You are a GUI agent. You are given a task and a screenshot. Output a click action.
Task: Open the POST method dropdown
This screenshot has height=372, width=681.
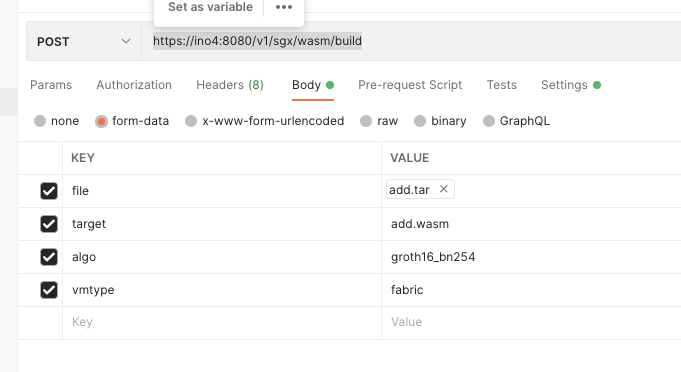pos(84,42)
